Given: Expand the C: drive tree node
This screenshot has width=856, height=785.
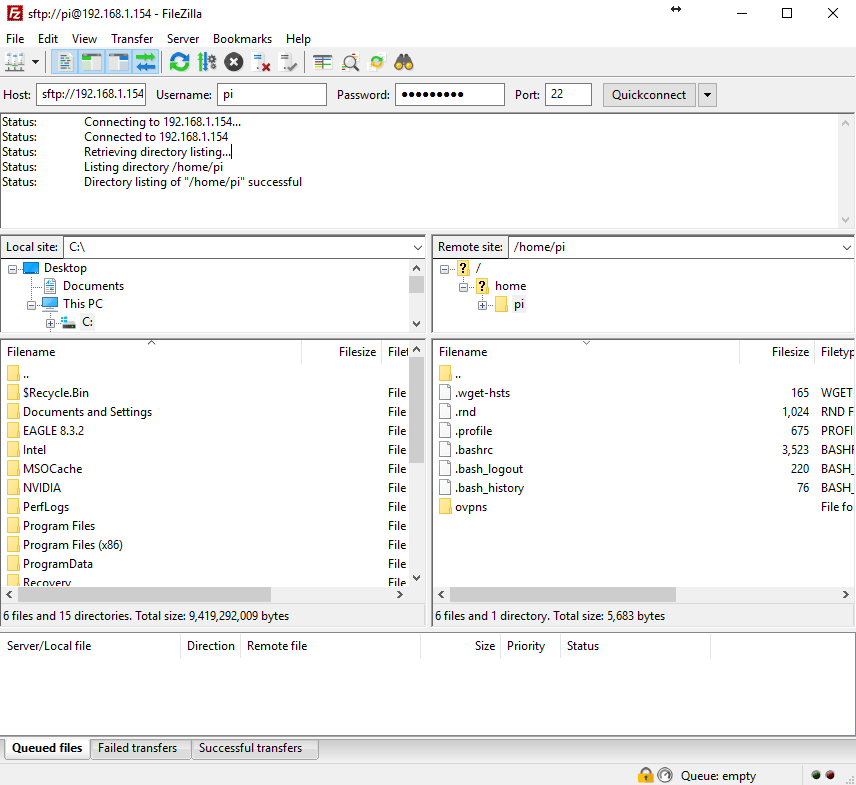Looking at the screenshot, I should pos(50,323).
